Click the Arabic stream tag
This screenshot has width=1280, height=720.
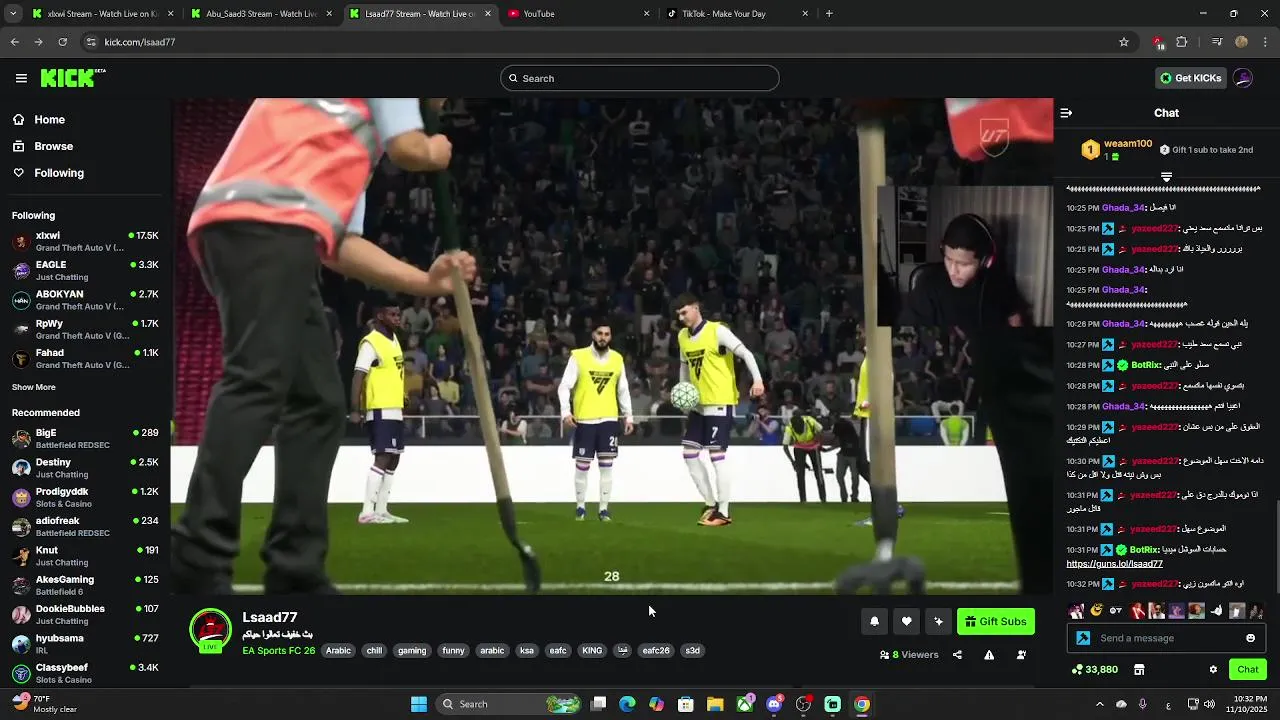coord(338,651)
